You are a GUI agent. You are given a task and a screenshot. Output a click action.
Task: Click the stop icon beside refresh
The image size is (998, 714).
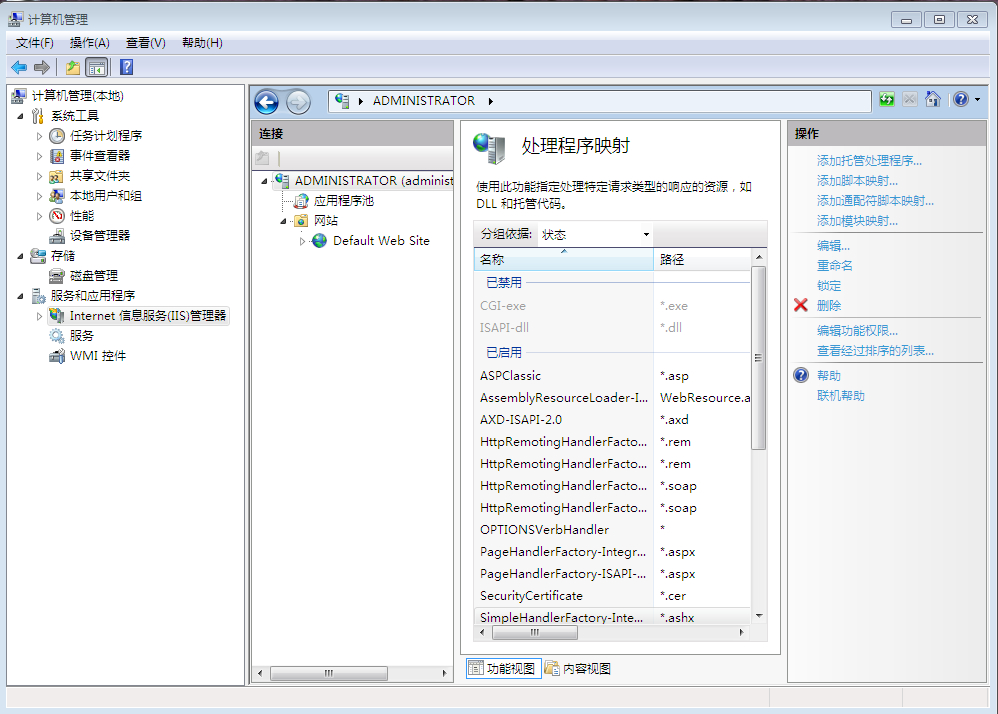pos(910,99)
